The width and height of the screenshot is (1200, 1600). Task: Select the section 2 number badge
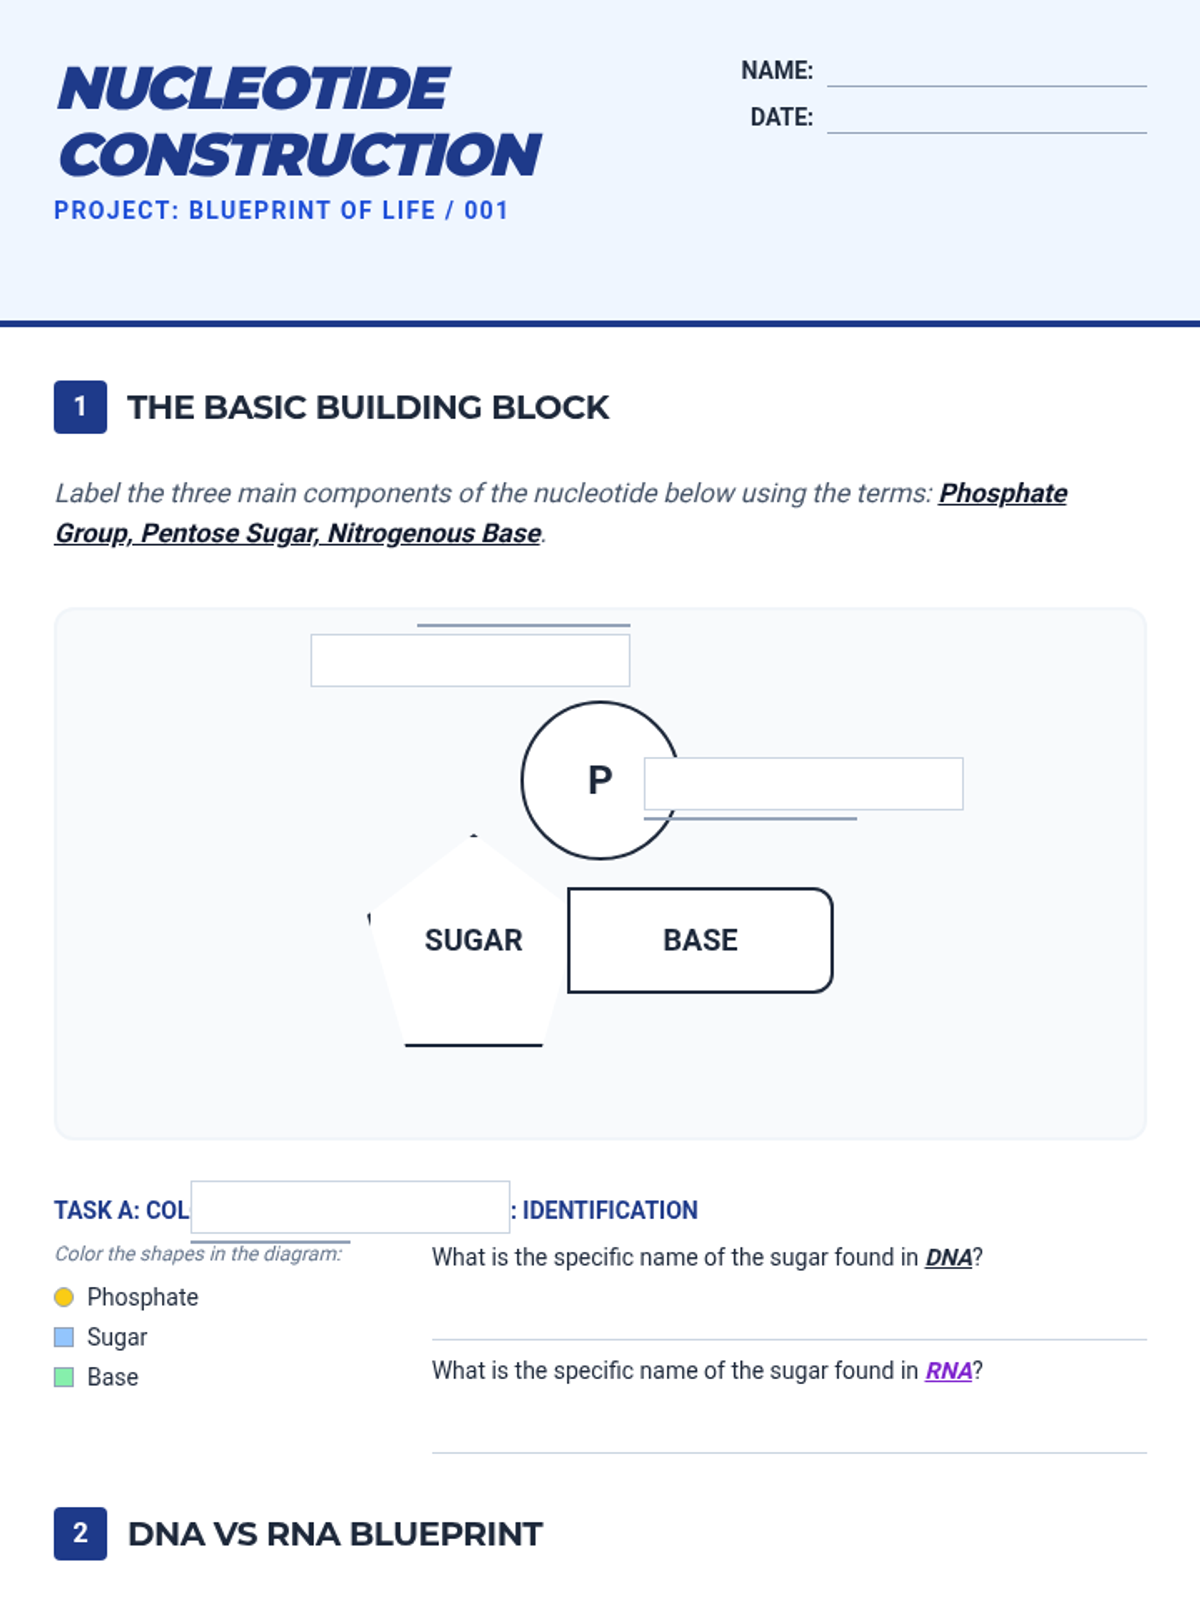(x=80, y=1533)
